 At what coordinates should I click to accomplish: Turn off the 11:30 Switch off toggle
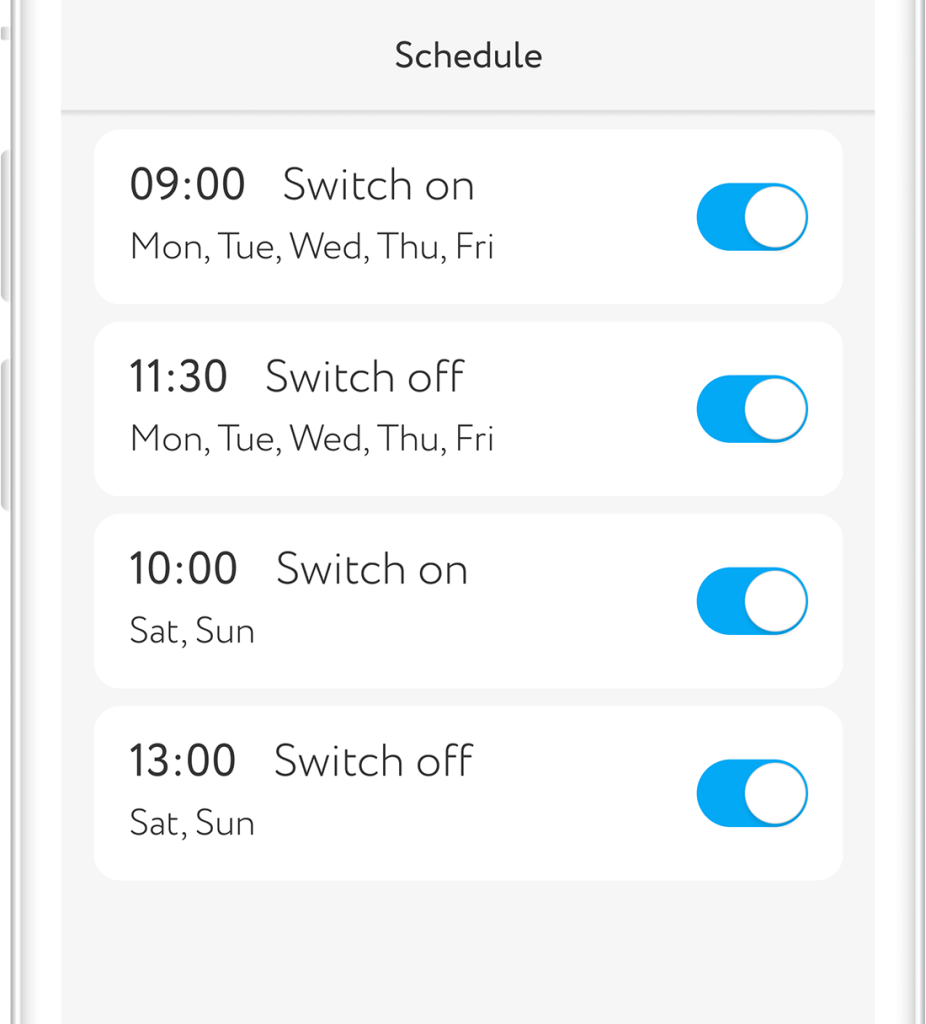752,409
